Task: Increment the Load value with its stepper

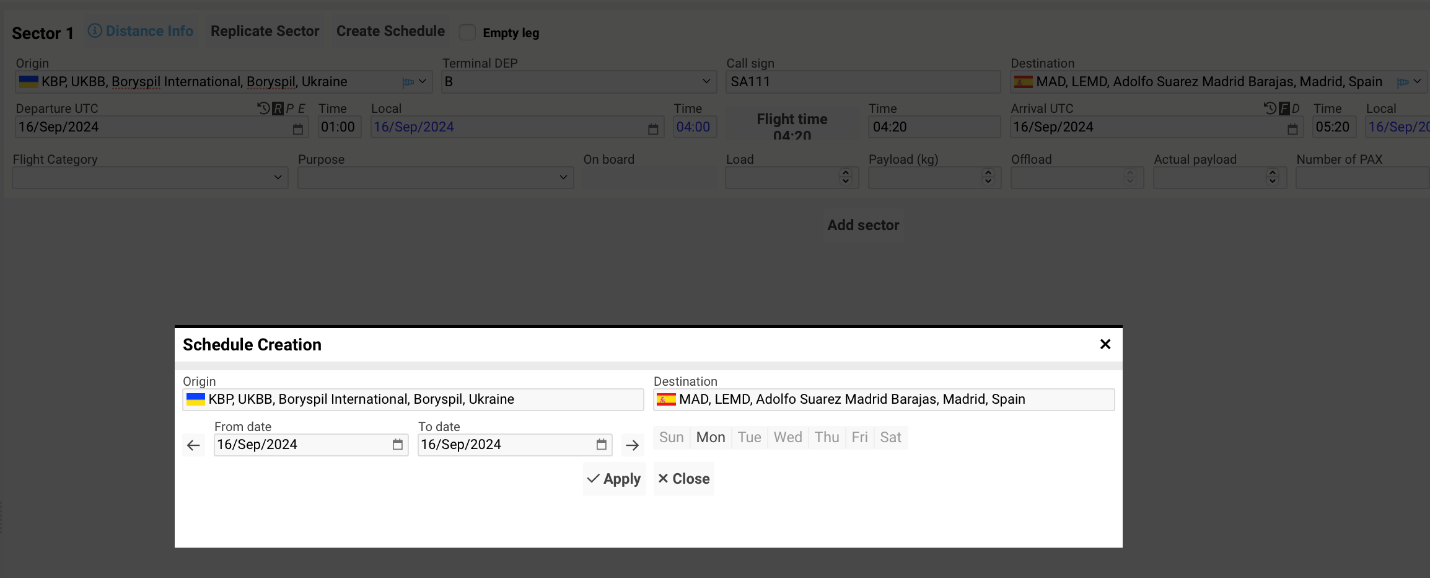Action: [x=846, y=172]
